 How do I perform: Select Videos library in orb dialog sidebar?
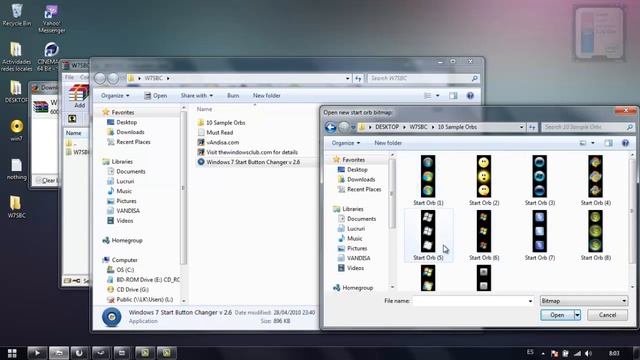pos(351,268)
